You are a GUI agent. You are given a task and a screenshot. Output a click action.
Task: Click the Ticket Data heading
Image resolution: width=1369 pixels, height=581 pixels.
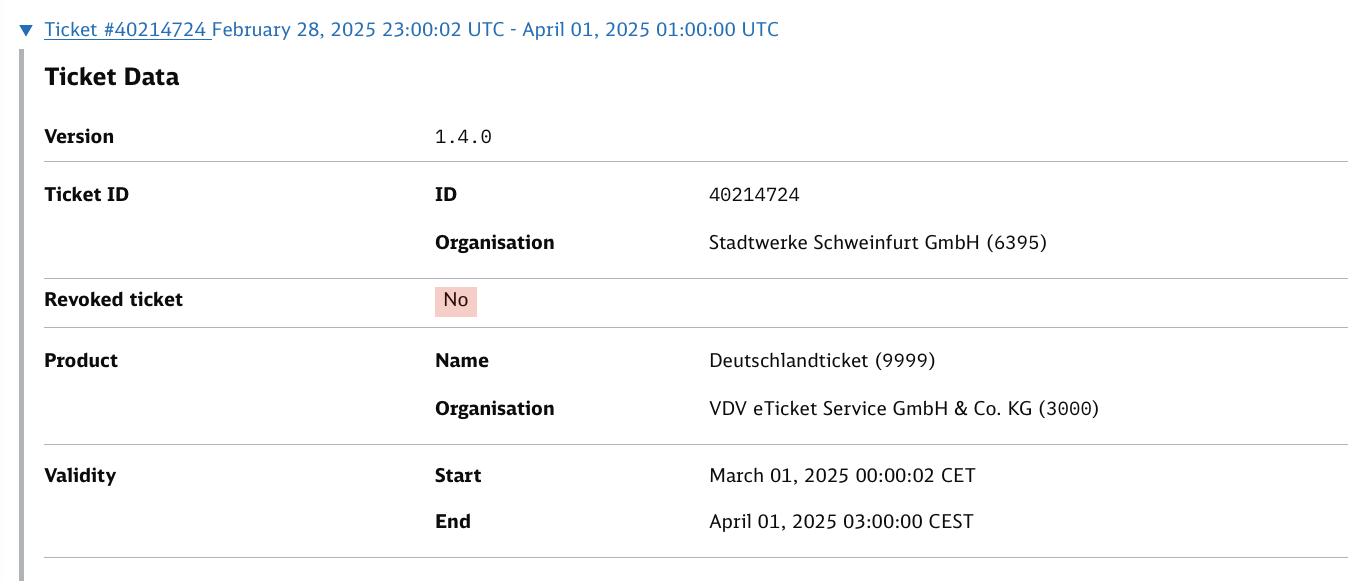tap(112, 77)
